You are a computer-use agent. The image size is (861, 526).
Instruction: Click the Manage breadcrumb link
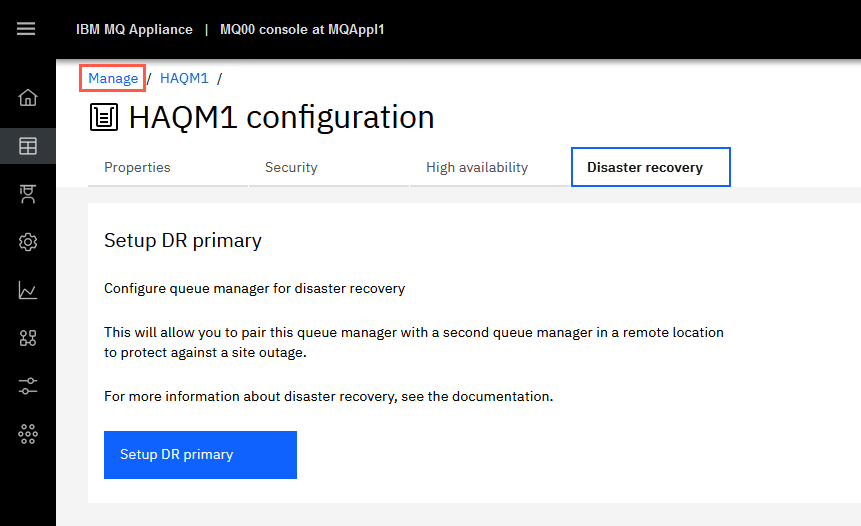pos(113,79)
